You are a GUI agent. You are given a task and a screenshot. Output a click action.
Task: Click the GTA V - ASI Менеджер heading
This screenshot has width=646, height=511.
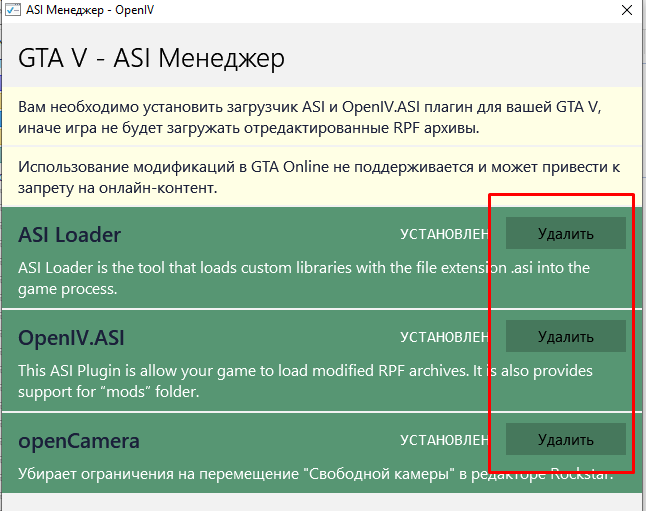[151, 58]
